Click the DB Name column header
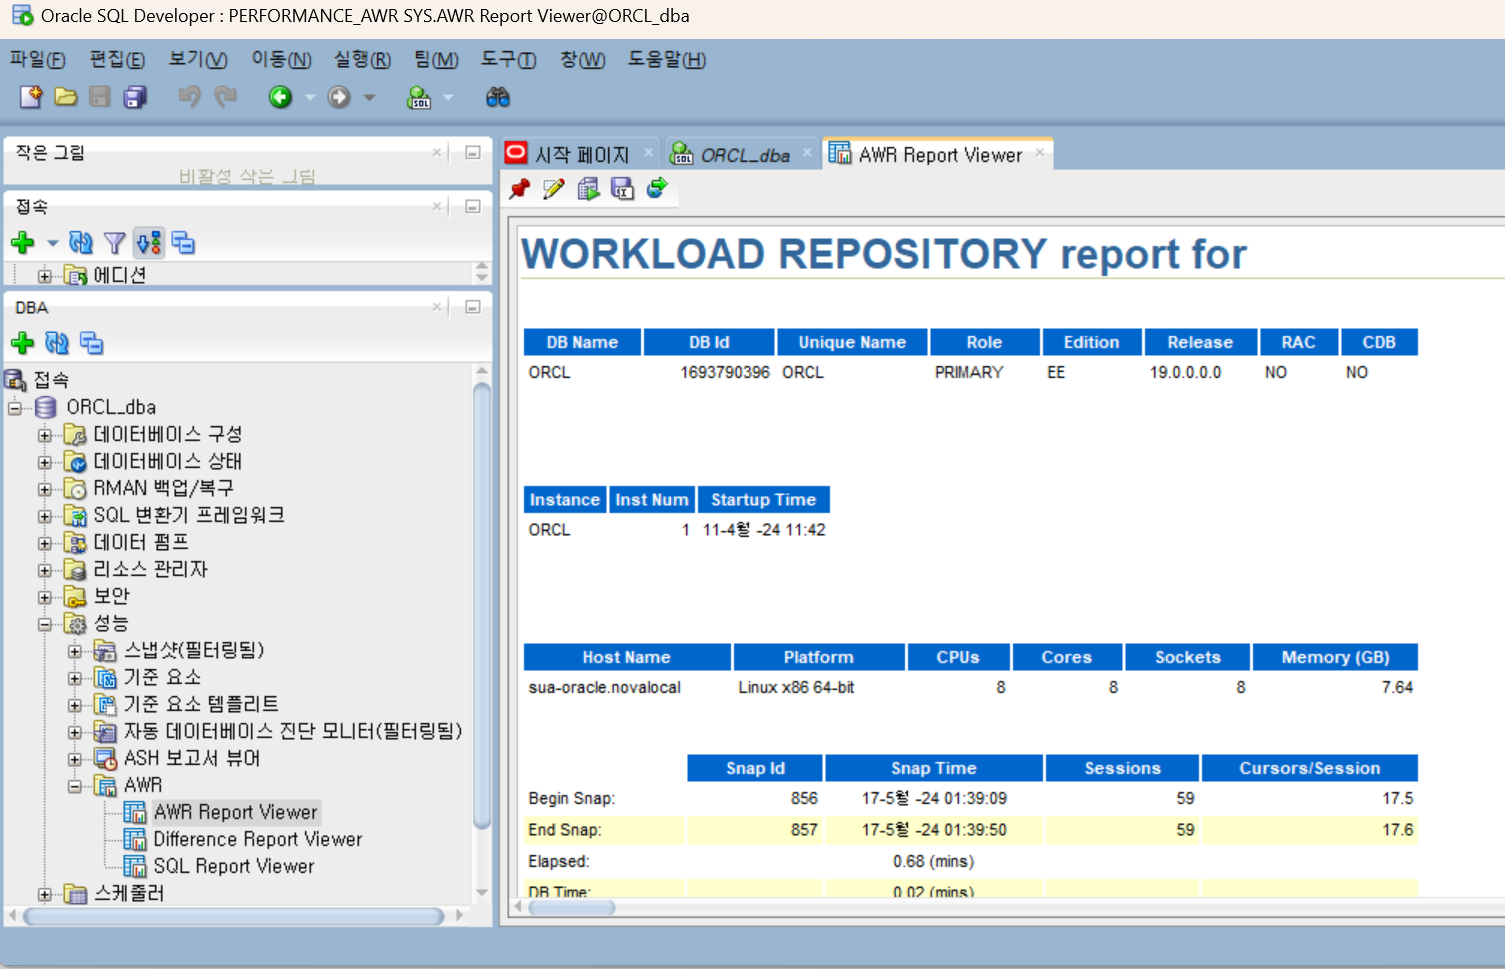The image size is (1505, 969). click(x=582, y=342)
